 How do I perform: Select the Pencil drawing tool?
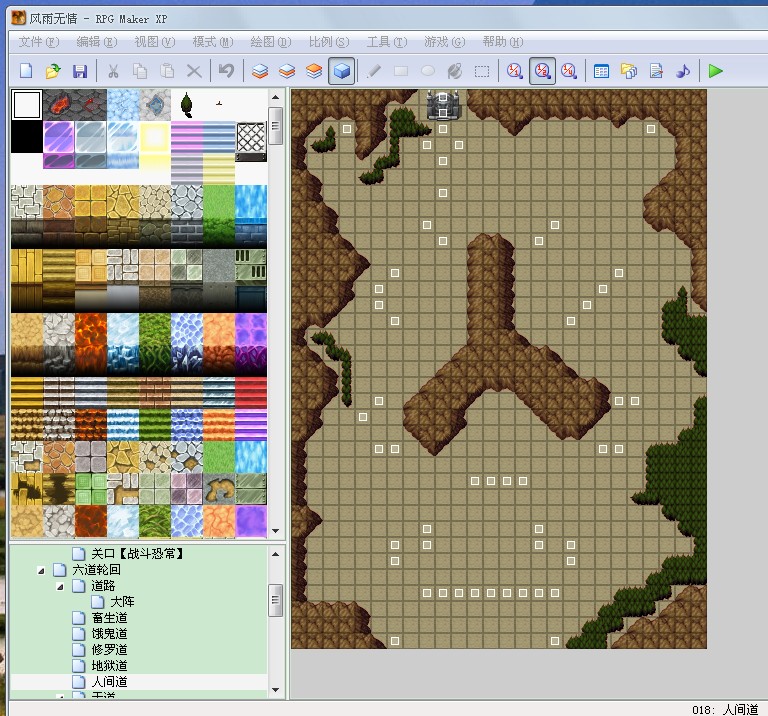tap(374, 71)
